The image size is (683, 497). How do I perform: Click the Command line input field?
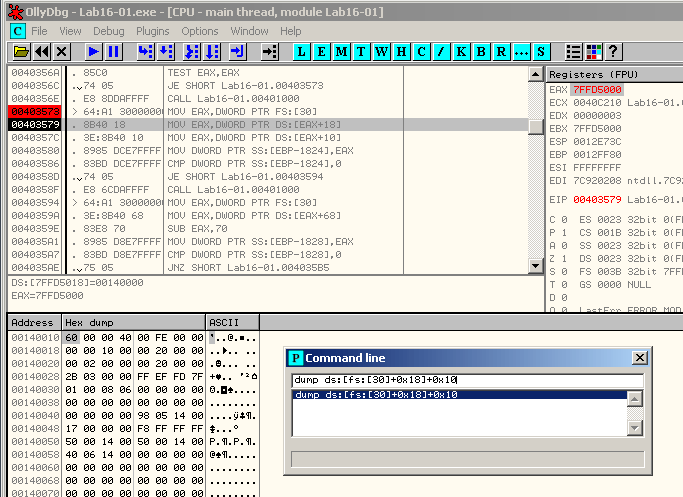[458, 380]
